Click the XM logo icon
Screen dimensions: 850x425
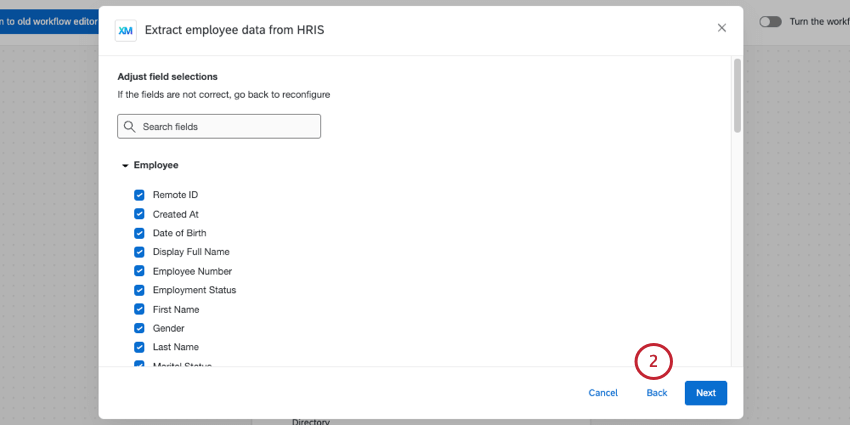coord(126,30)
